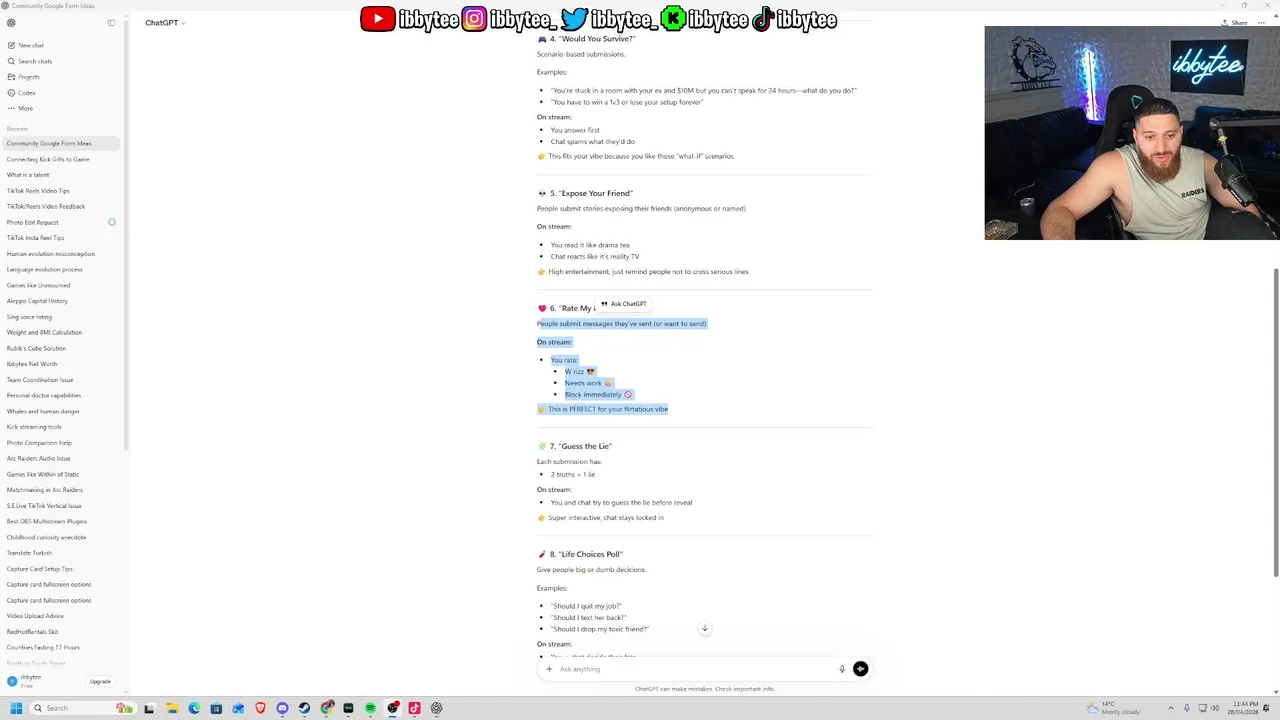Click the "5. Expose Your Friend" heading
The image size is (1280, 720).
click(585, 193)
